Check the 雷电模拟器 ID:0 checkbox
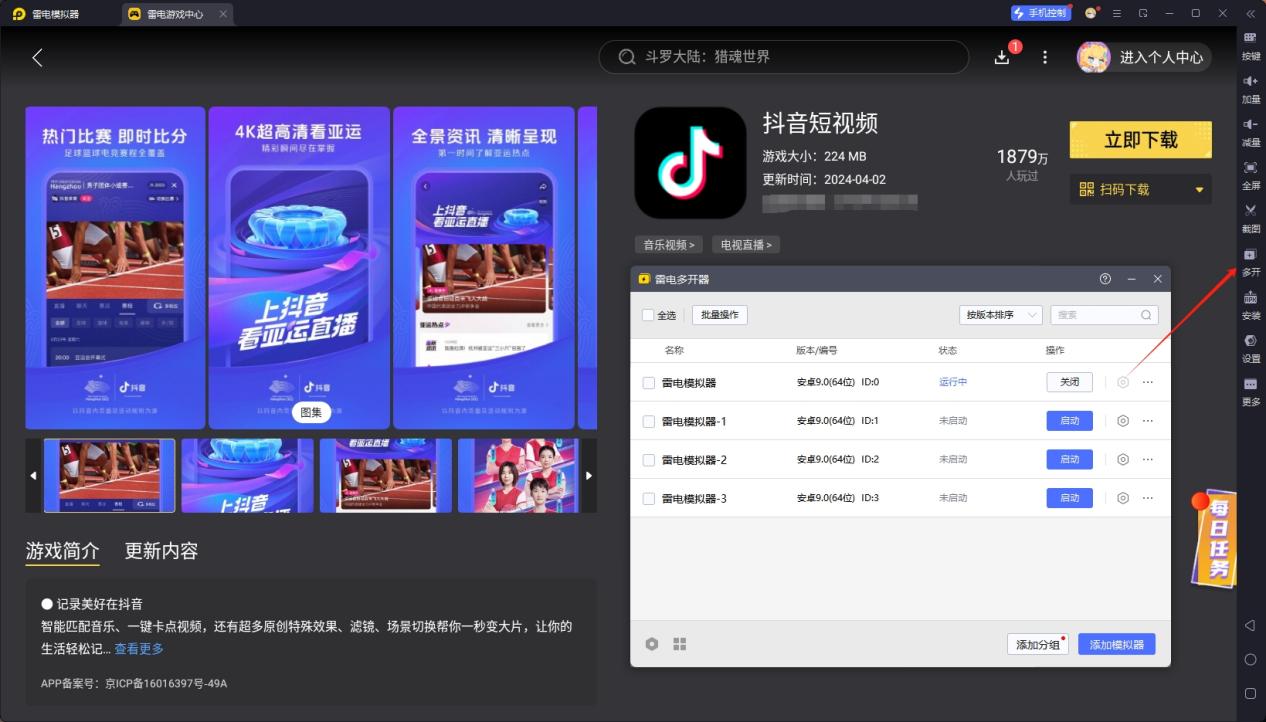This screenshot has height=722, width=1266. tap(648, 382)
